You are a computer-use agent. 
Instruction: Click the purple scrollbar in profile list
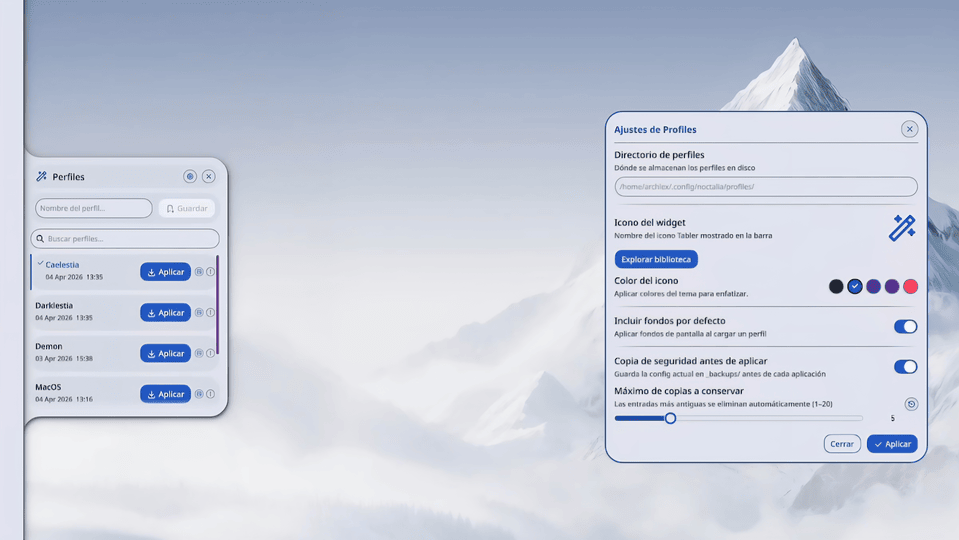(x=217, y=305)
